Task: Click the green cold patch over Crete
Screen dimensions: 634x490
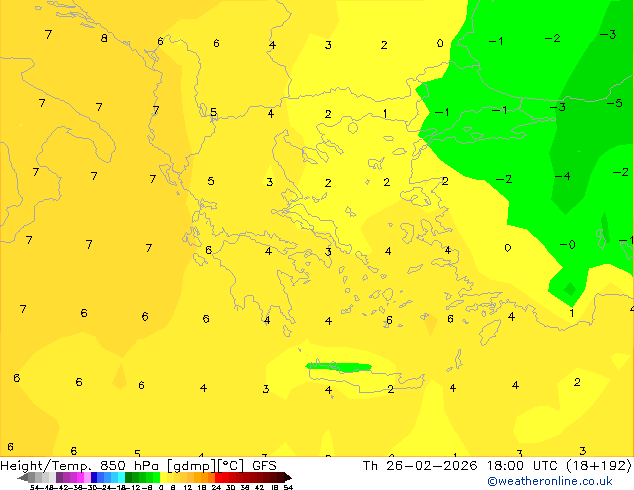Action: tap(339, 367)
